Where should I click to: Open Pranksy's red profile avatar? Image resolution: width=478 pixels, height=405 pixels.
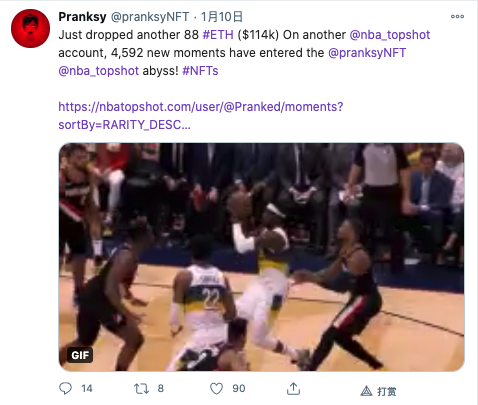(x=30, y=28)
